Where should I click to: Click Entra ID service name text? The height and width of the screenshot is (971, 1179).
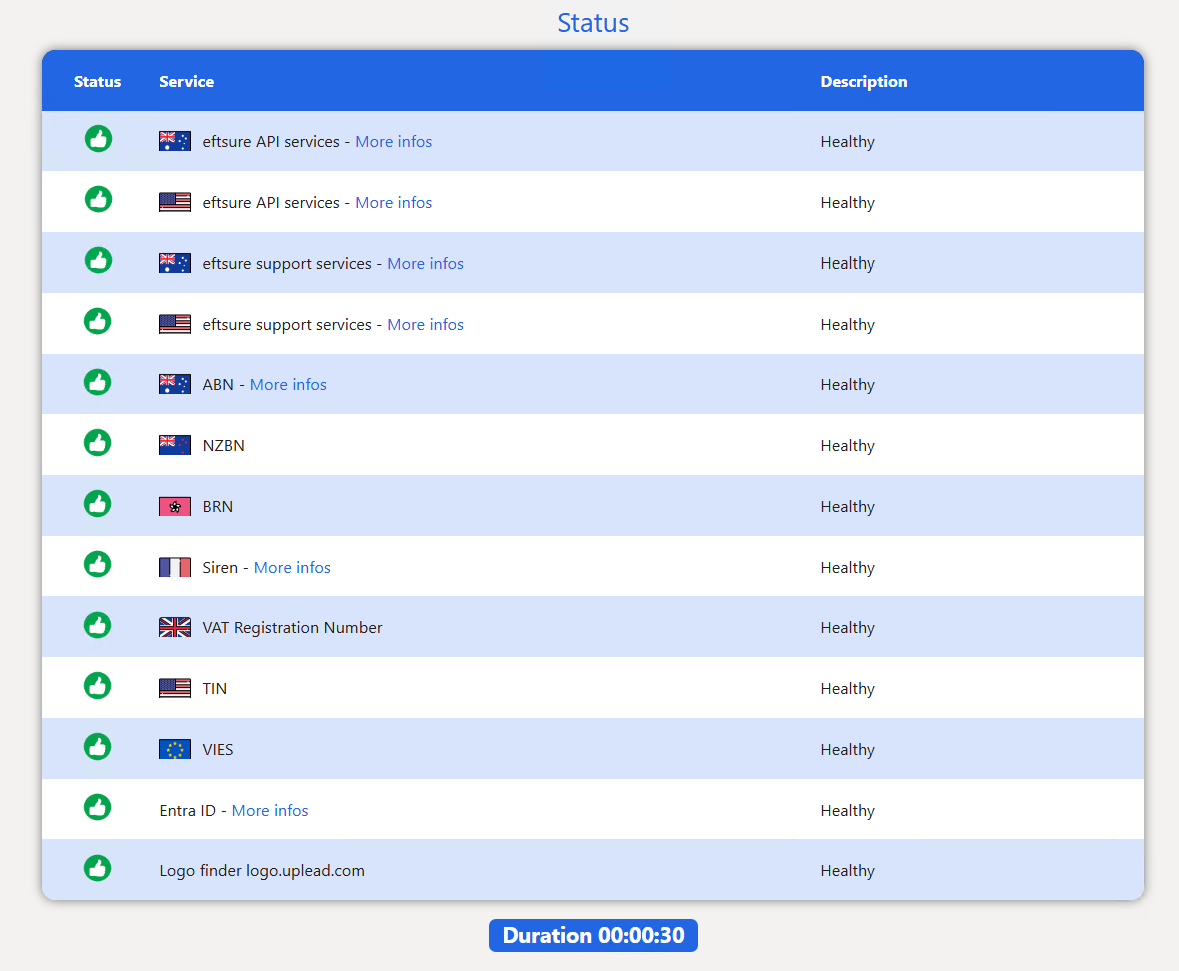click(187, 810)
